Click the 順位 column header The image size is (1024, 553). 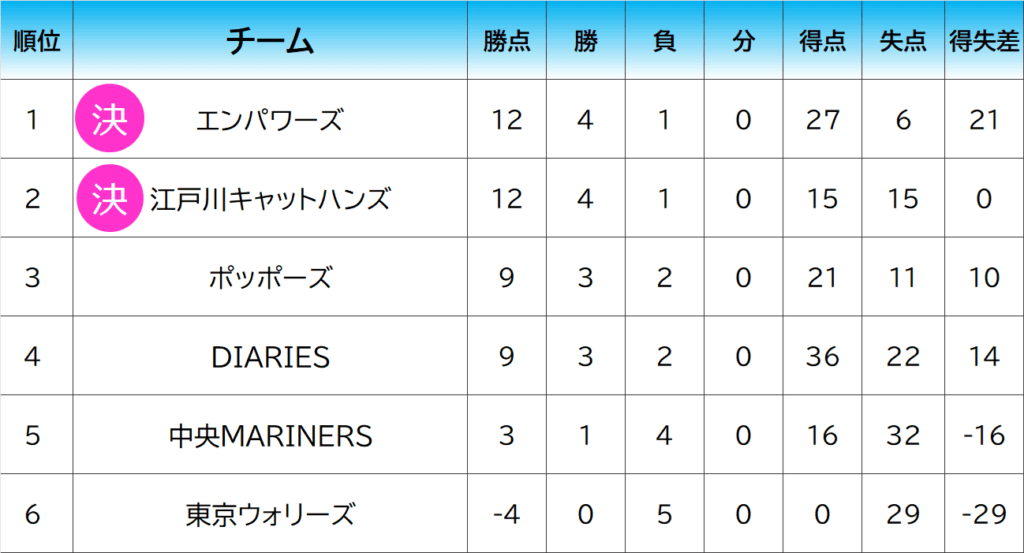(37, 40)
